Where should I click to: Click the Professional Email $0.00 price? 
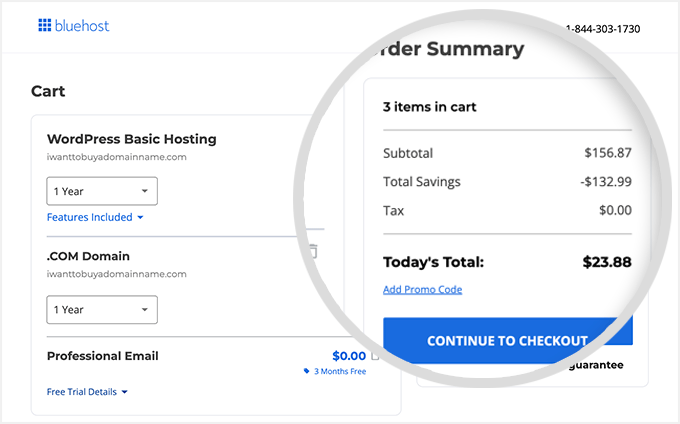click(x=349, y=355)
